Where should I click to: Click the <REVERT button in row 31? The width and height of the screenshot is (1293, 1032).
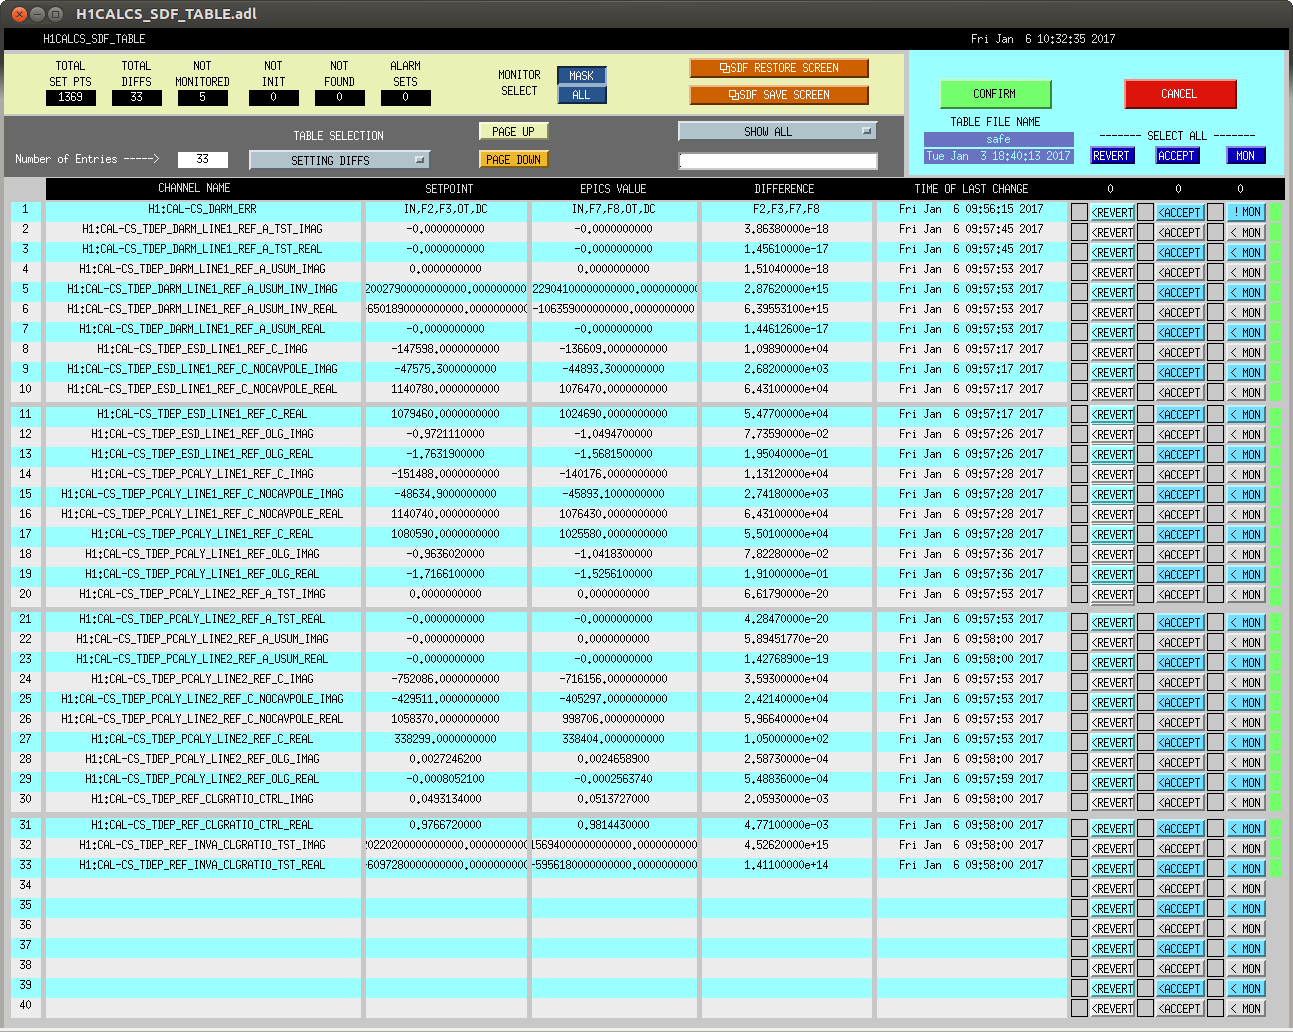point(1112,828)
